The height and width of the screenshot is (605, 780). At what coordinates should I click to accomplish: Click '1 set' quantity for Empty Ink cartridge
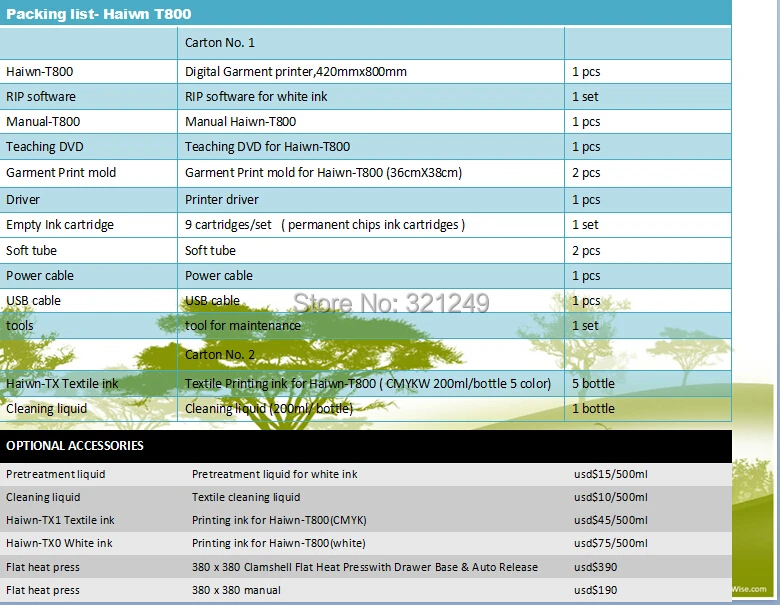585,225
